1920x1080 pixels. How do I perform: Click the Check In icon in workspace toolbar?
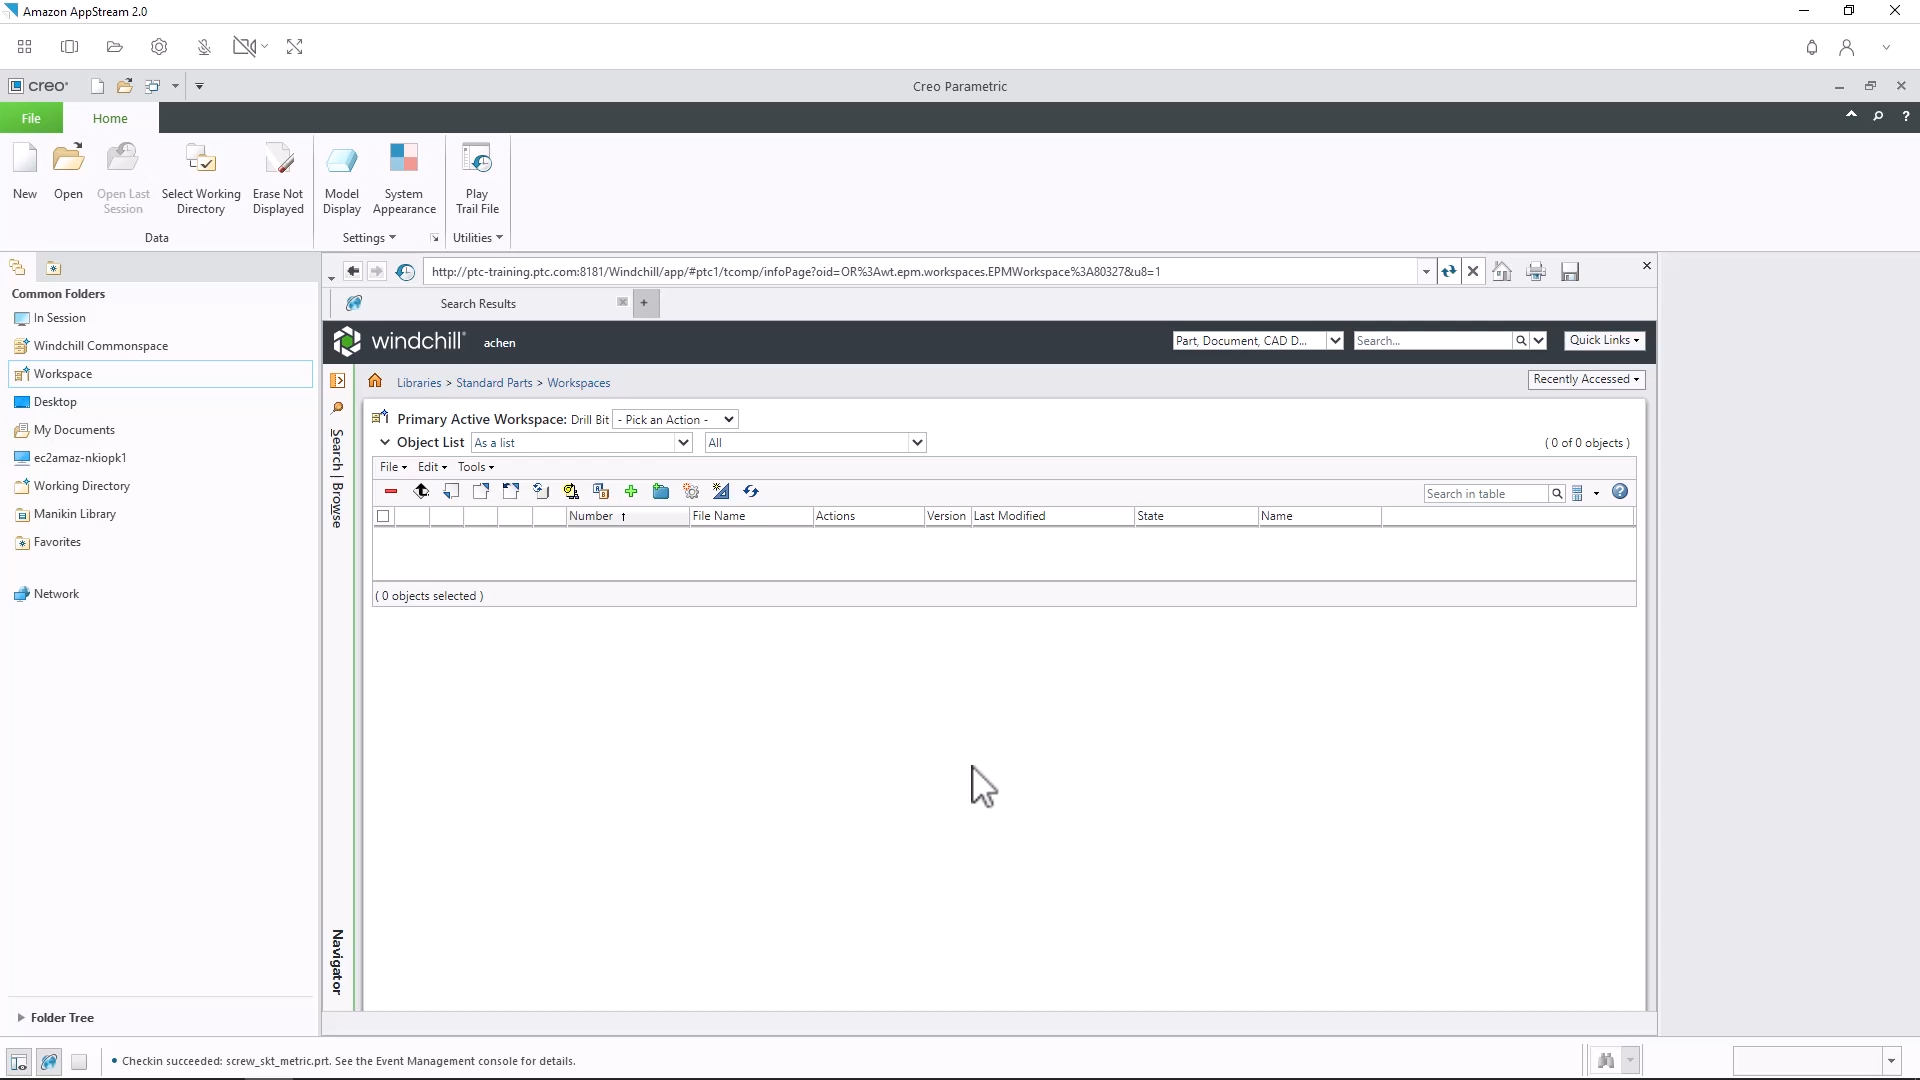(x=451, y=491)
